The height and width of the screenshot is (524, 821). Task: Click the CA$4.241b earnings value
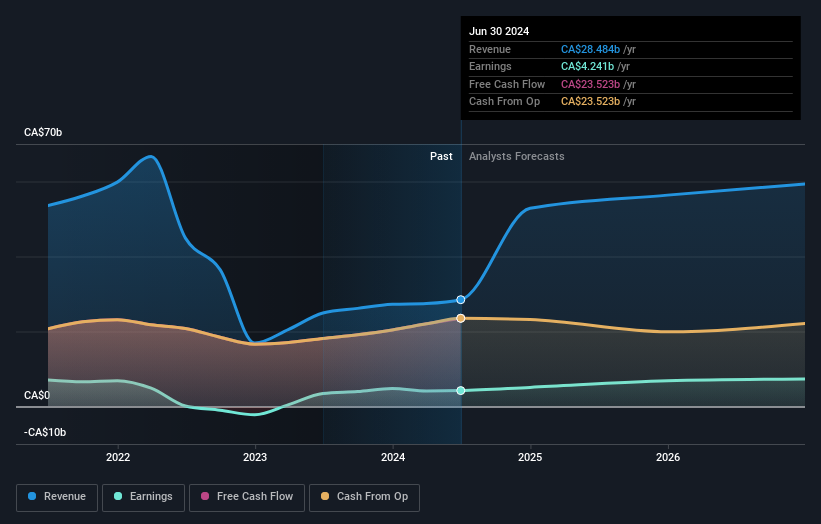coord(587,66)
